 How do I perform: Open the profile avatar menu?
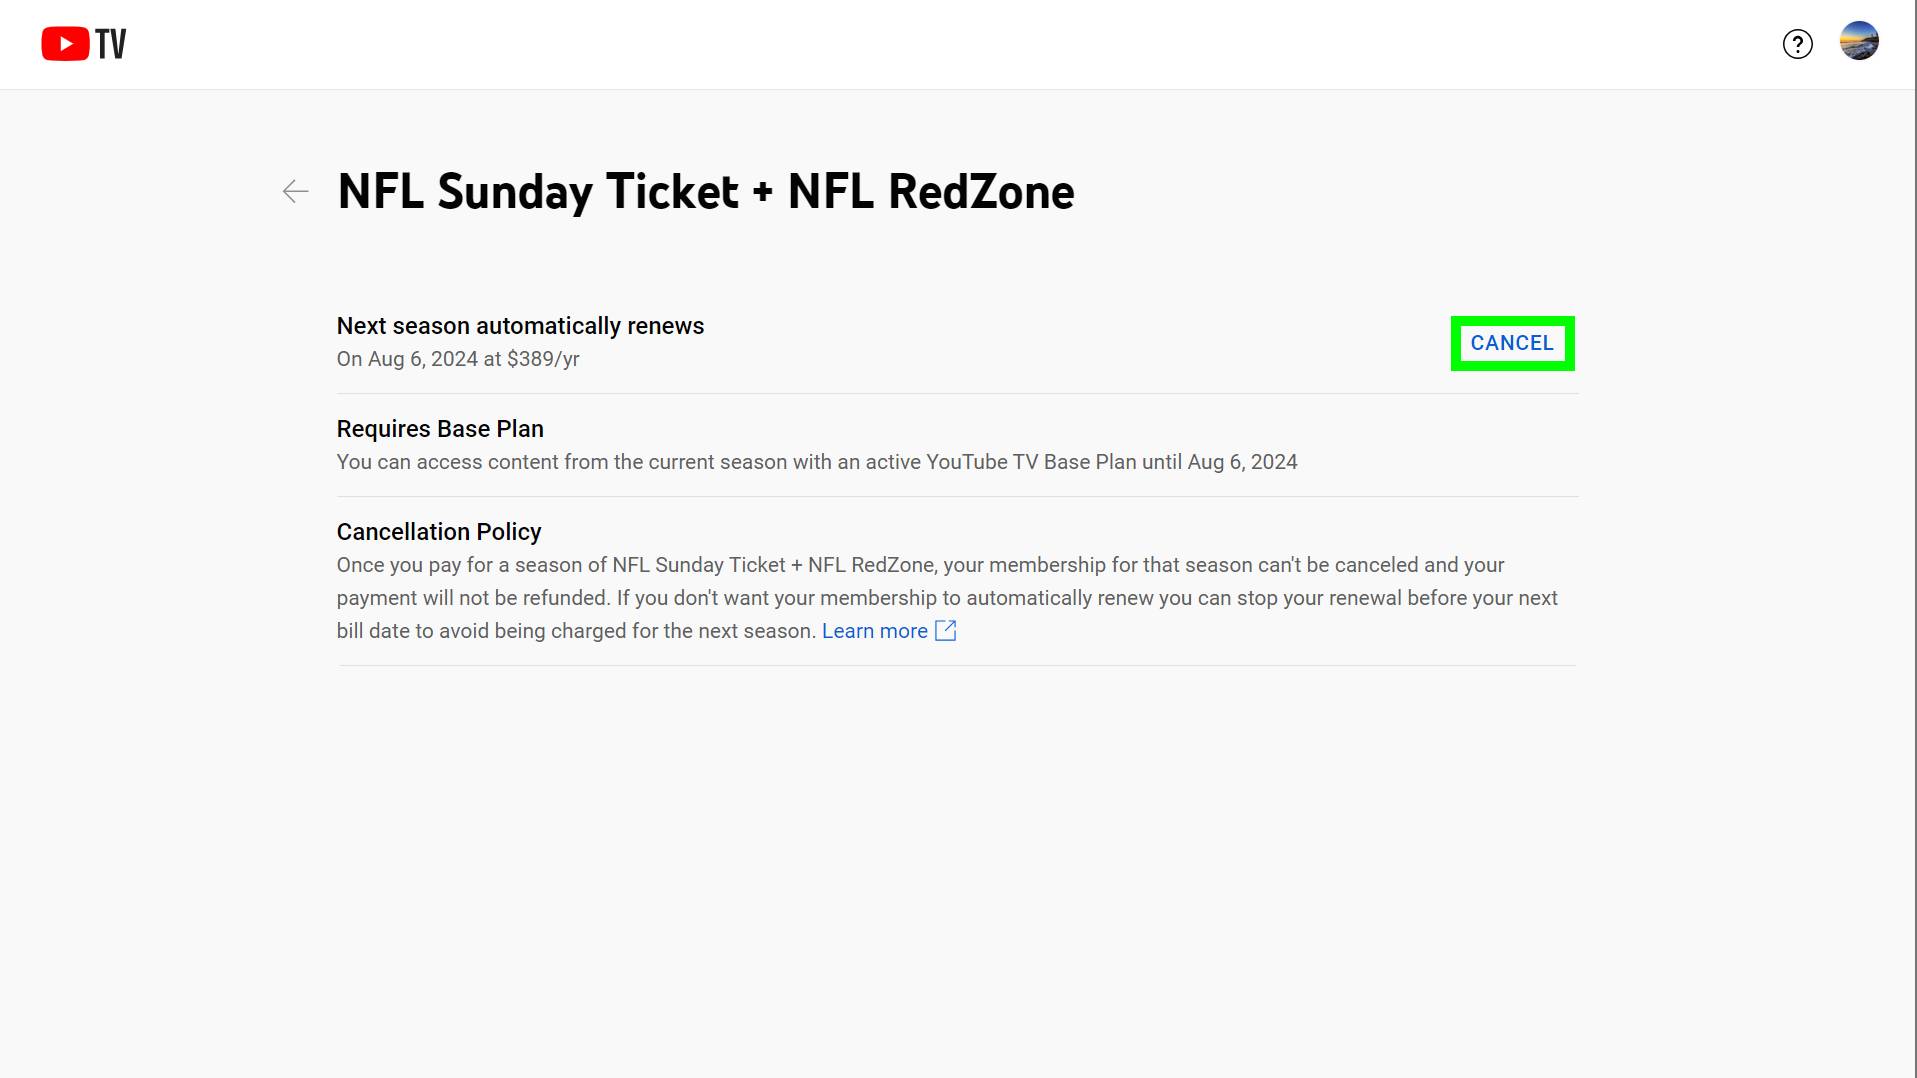(1858, 42)
